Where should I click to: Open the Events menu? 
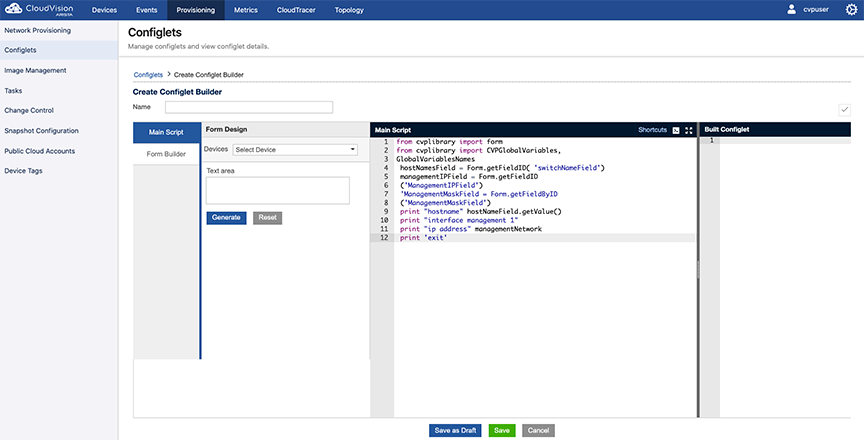[x=147, y=10]
